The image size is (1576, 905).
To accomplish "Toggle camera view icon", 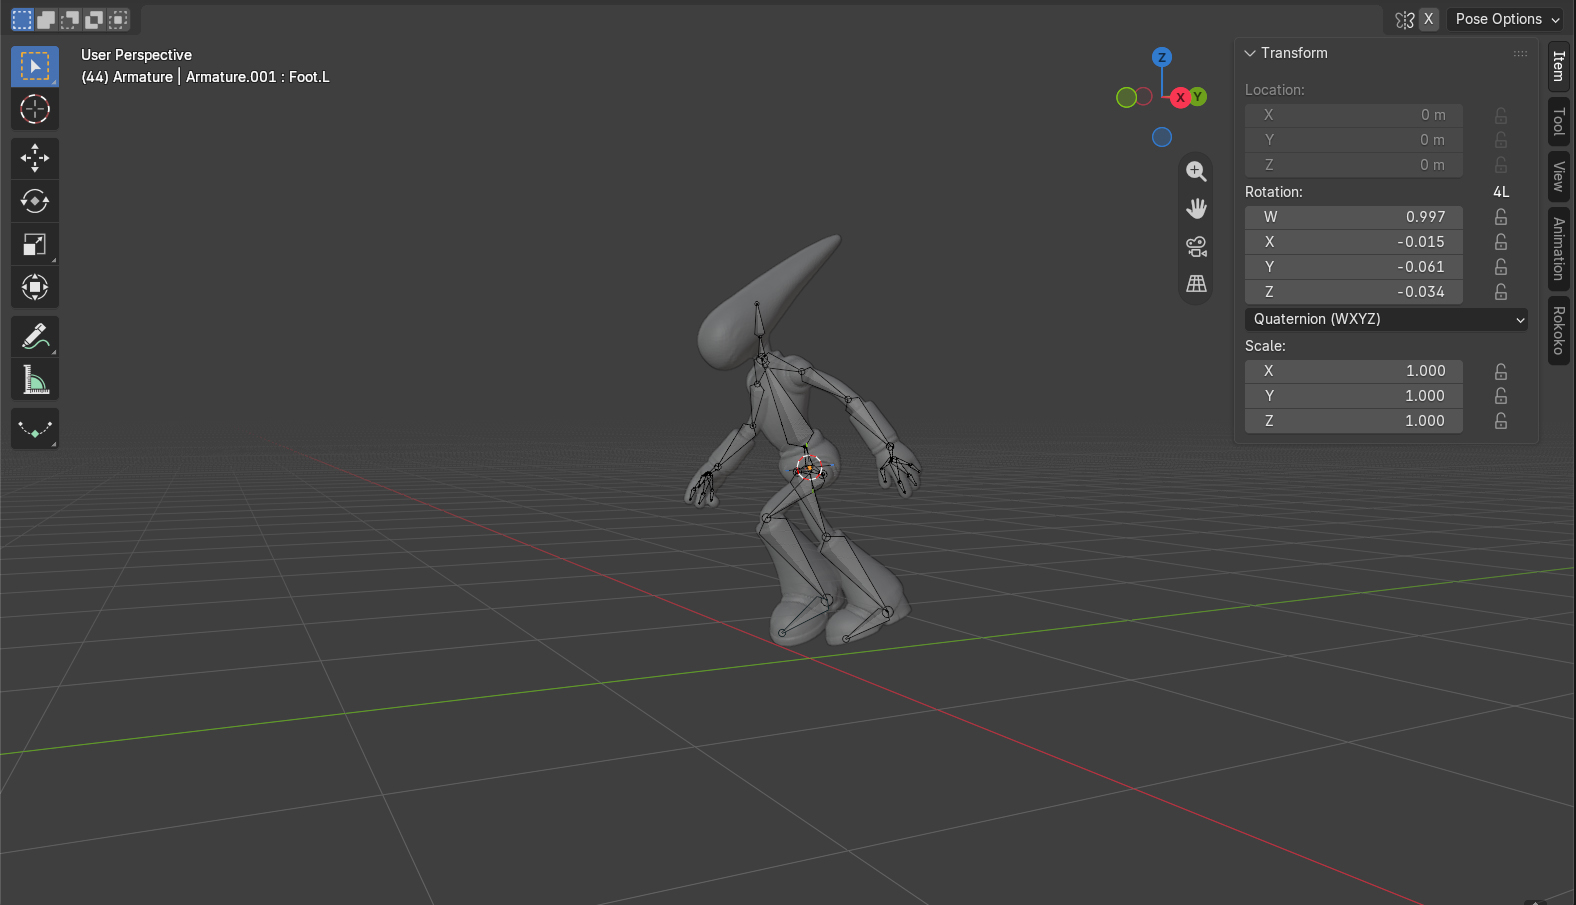I will coord(1196,246).
